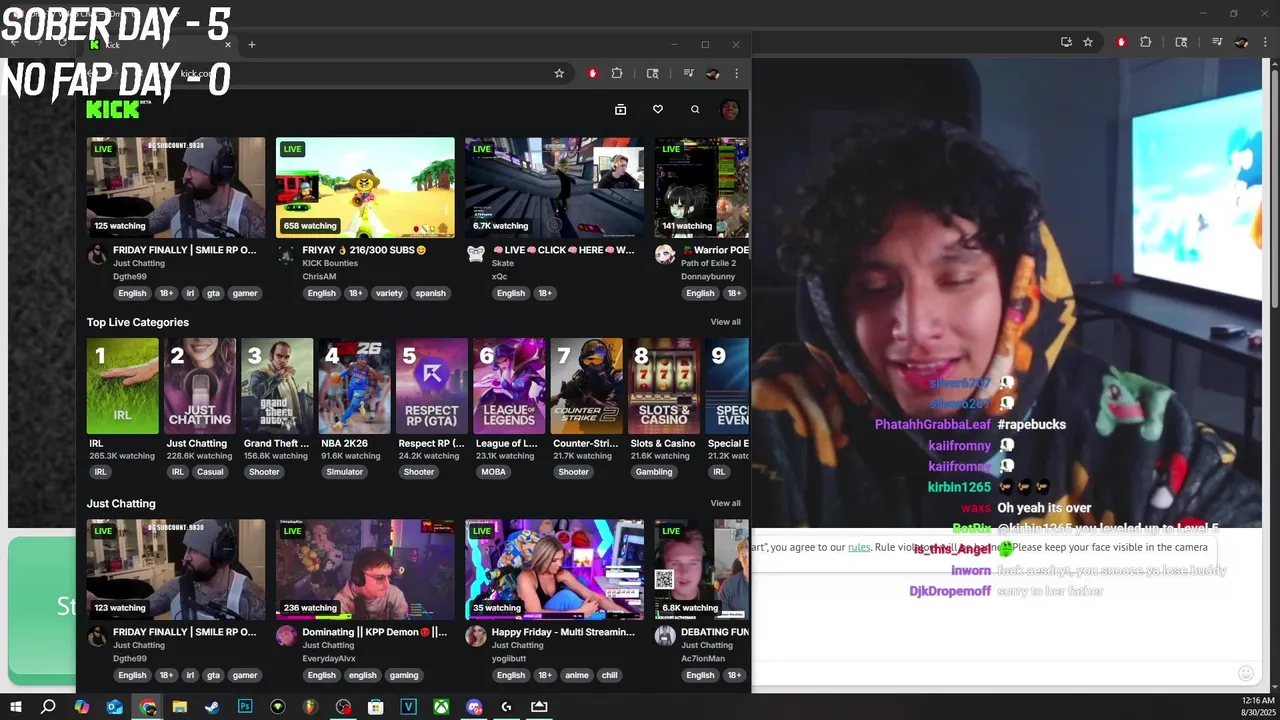Click bookmark star in background Chrome window

click(x=1088, y=42)
